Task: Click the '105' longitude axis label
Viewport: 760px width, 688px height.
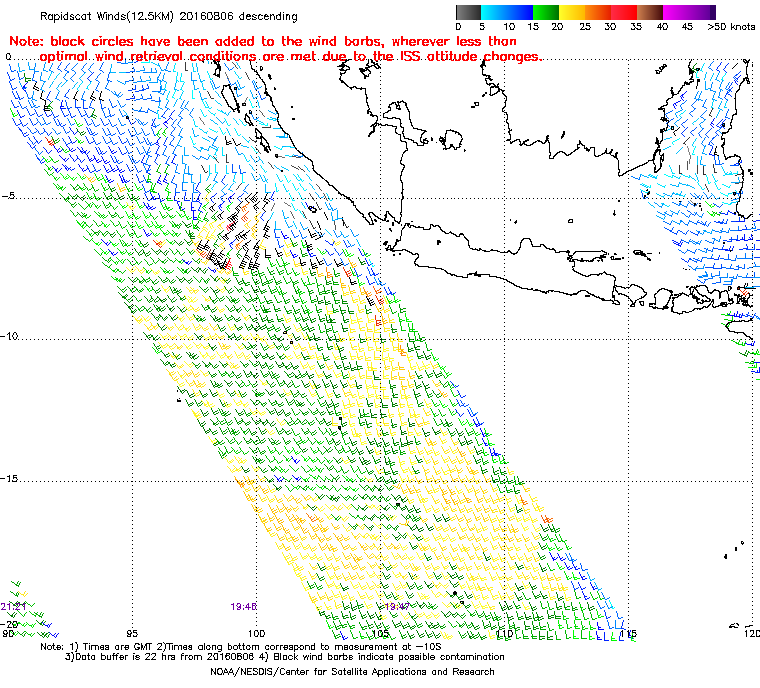Action: coord(381,633)
